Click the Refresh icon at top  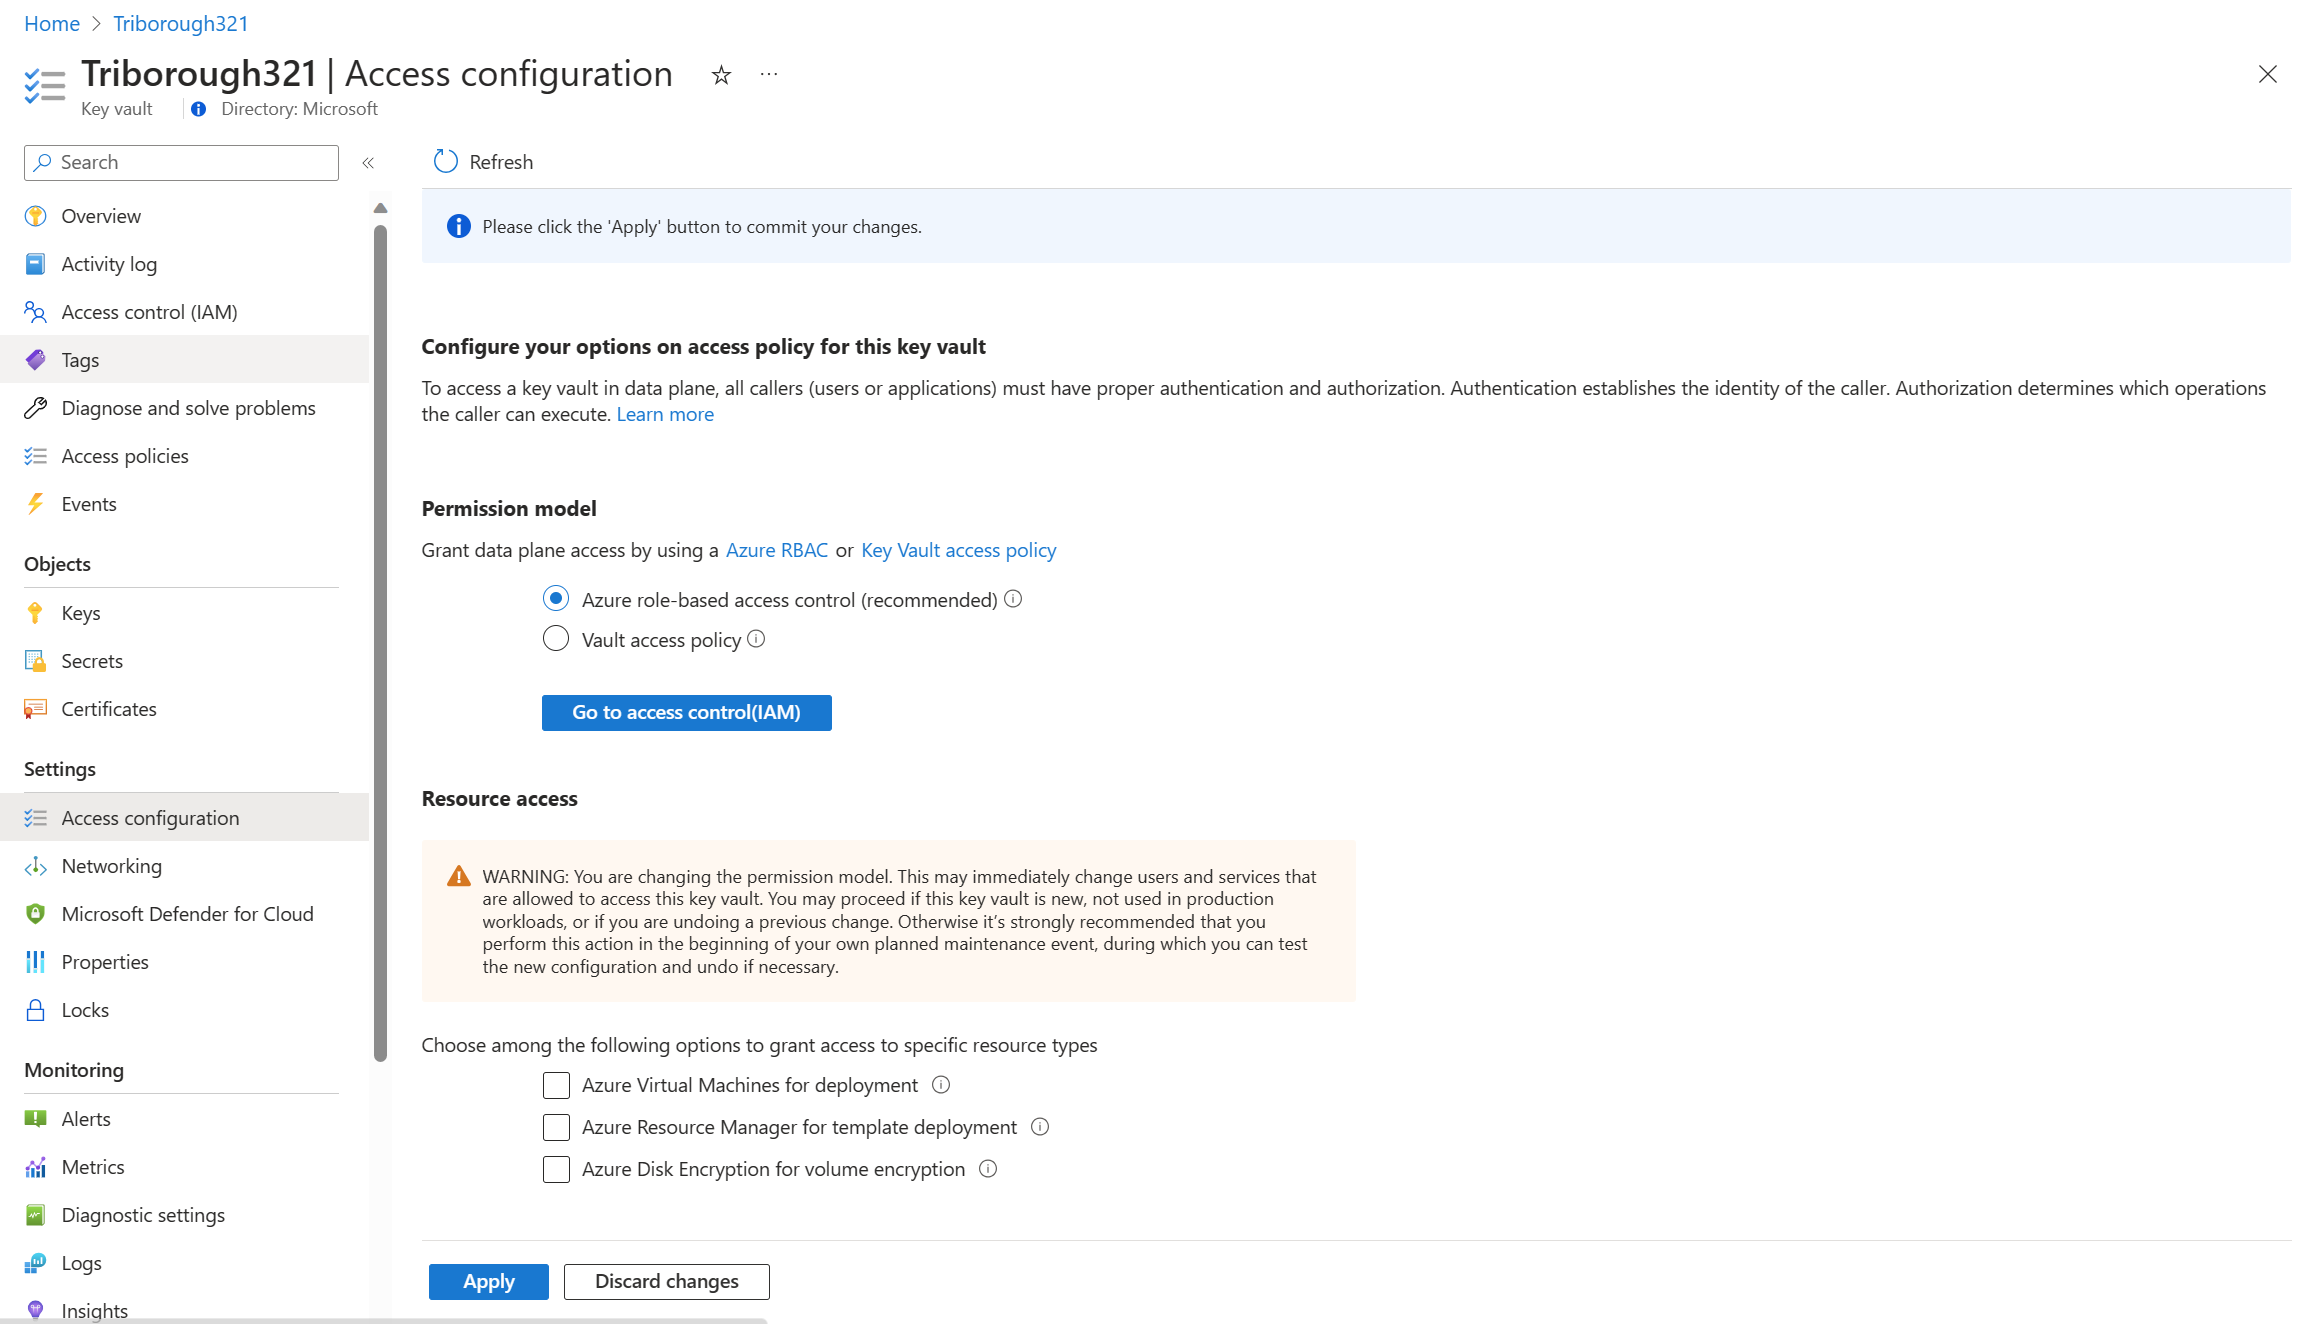coord(444,162)
